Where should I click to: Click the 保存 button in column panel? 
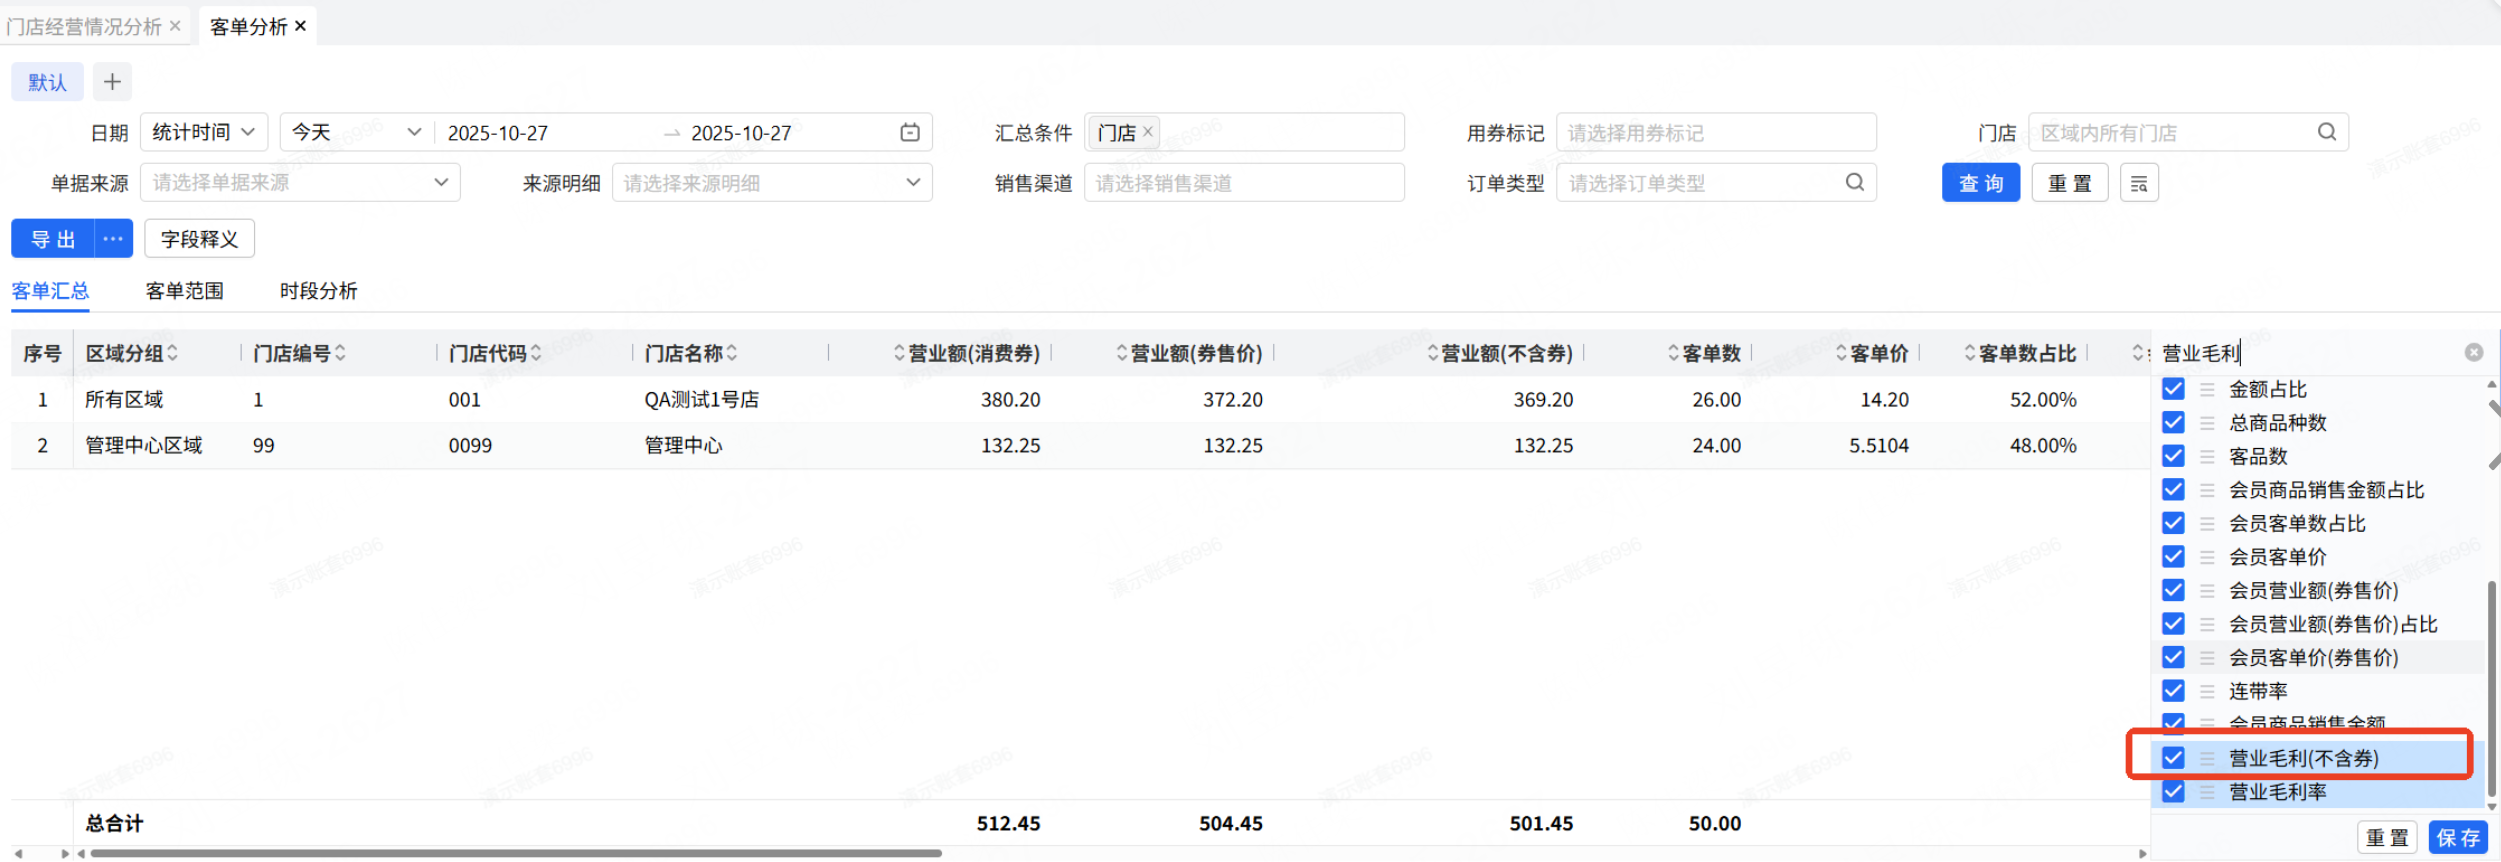tap(2457, 838)
